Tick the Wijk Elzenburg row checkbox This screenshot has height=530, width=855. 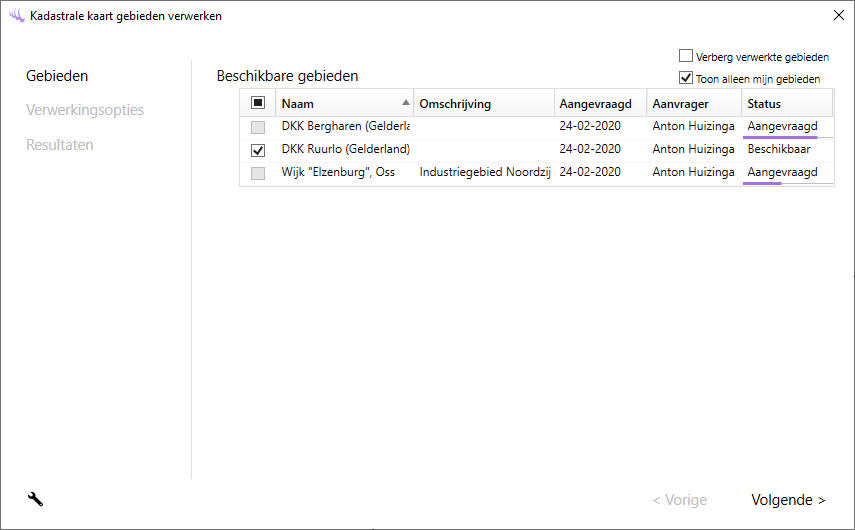pos(258,173)
